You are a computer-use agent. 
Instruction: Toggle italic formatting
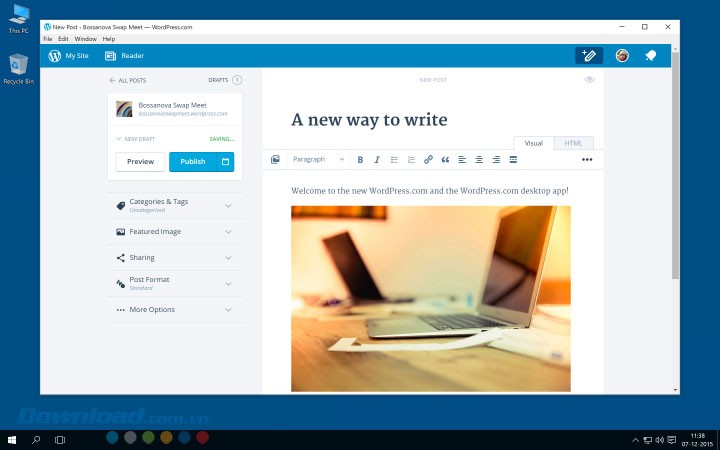pos(377,160)
